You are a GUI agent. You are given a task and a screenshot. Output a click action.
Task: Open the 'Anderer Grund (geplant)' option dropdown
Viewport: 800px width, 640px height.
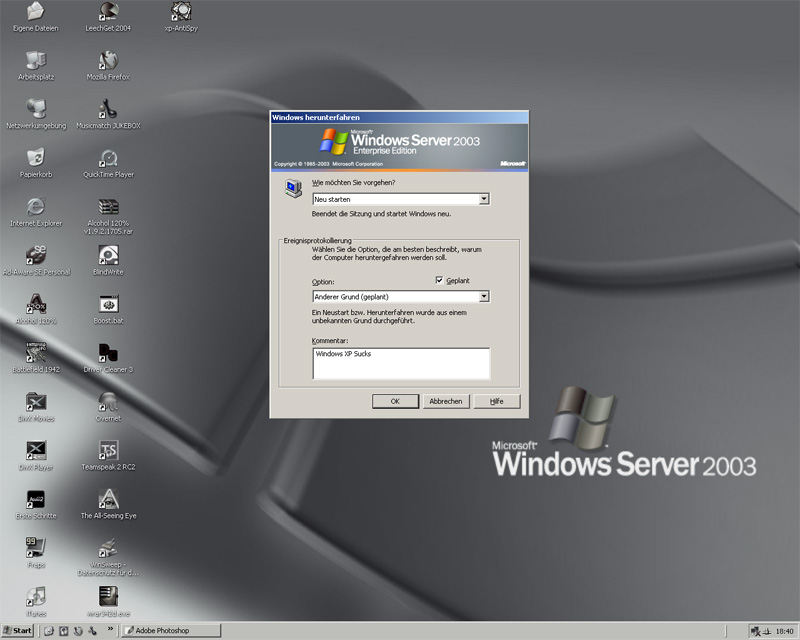point(484,297)
